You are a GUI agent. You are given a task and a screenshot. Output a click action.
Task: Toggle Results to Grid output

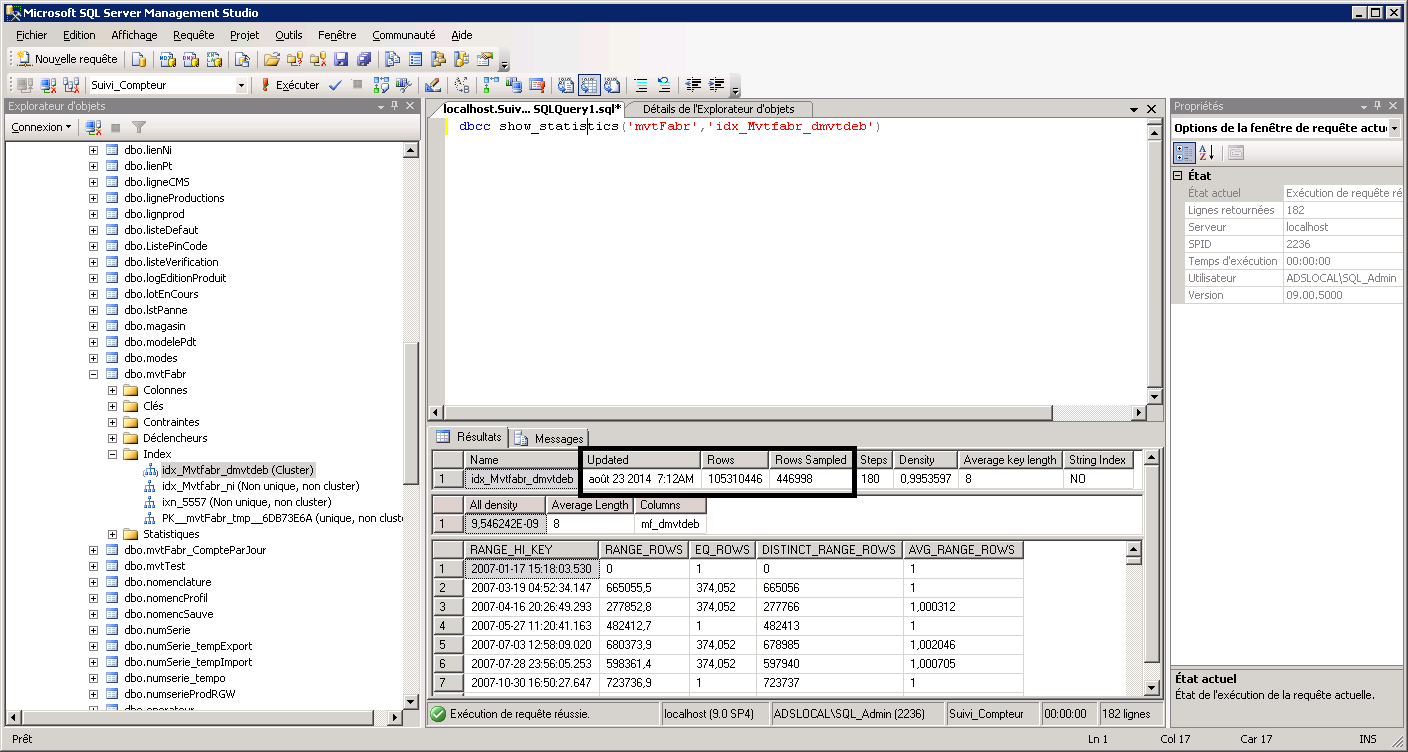coord(589,85)
